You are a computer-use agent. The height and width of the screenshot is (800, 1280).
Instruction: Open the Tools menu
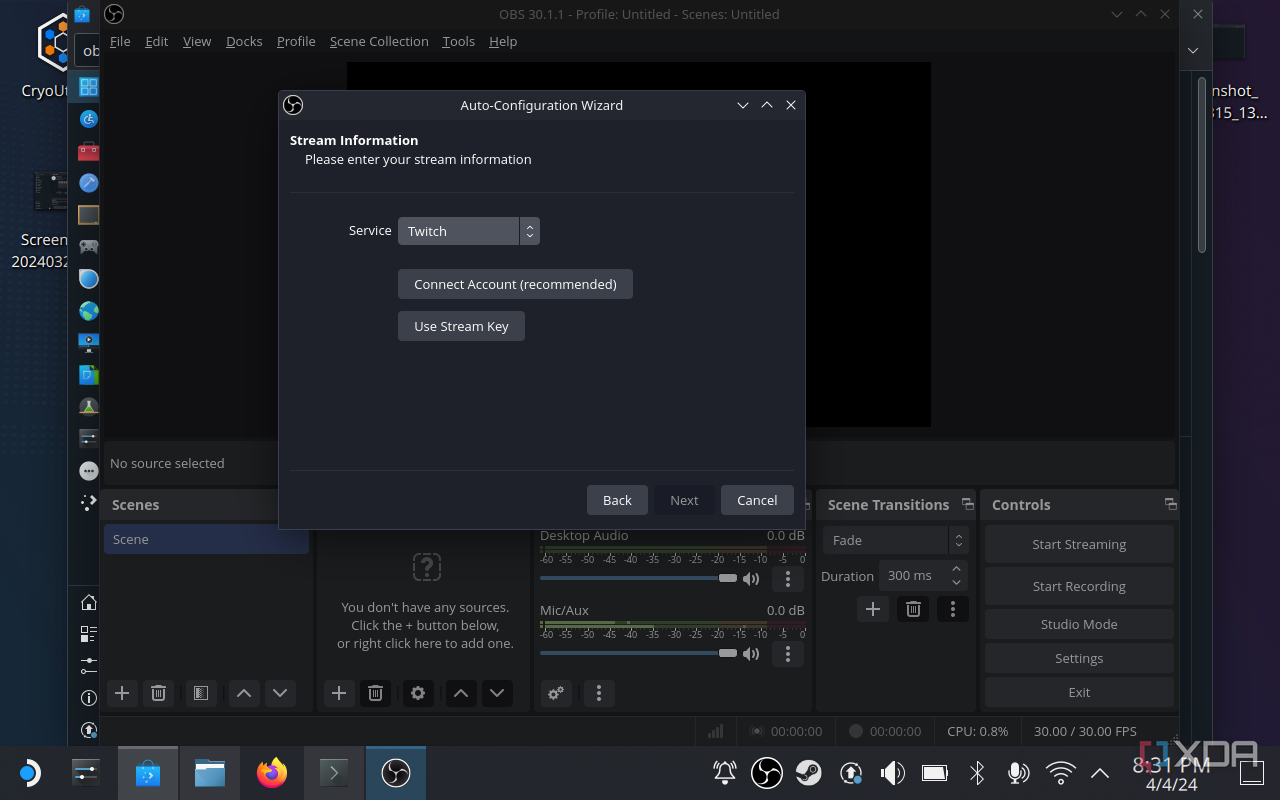tap(458, 41)
